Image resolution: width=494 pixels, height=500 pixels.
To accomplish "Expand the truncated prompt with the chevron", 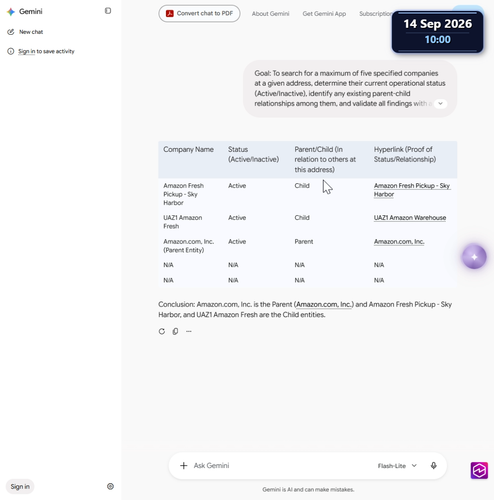I will point(440,104).
